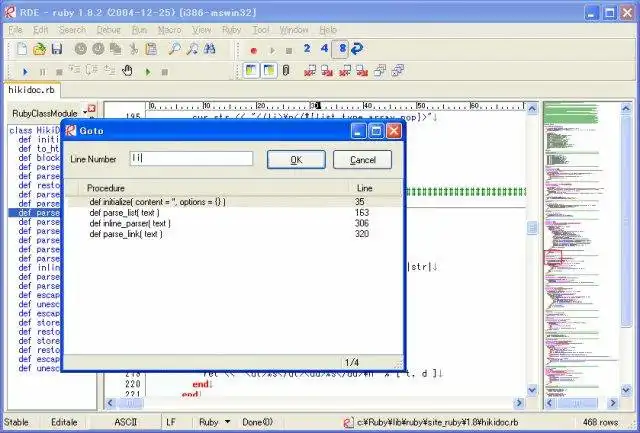Open the Ruby menu

pyautogui.click(x=231, y=30)
